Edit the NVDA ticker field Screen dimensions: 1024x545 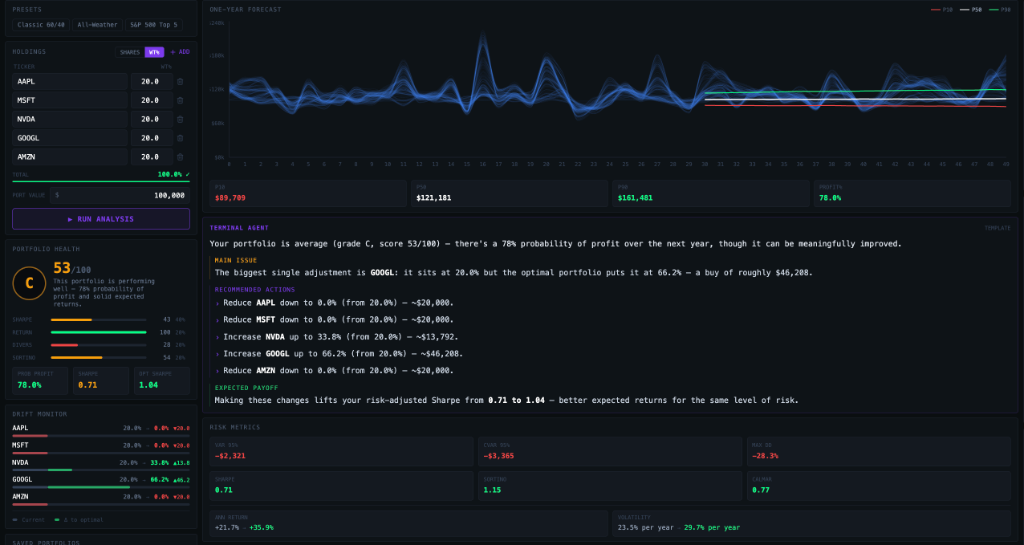[70, 119]
